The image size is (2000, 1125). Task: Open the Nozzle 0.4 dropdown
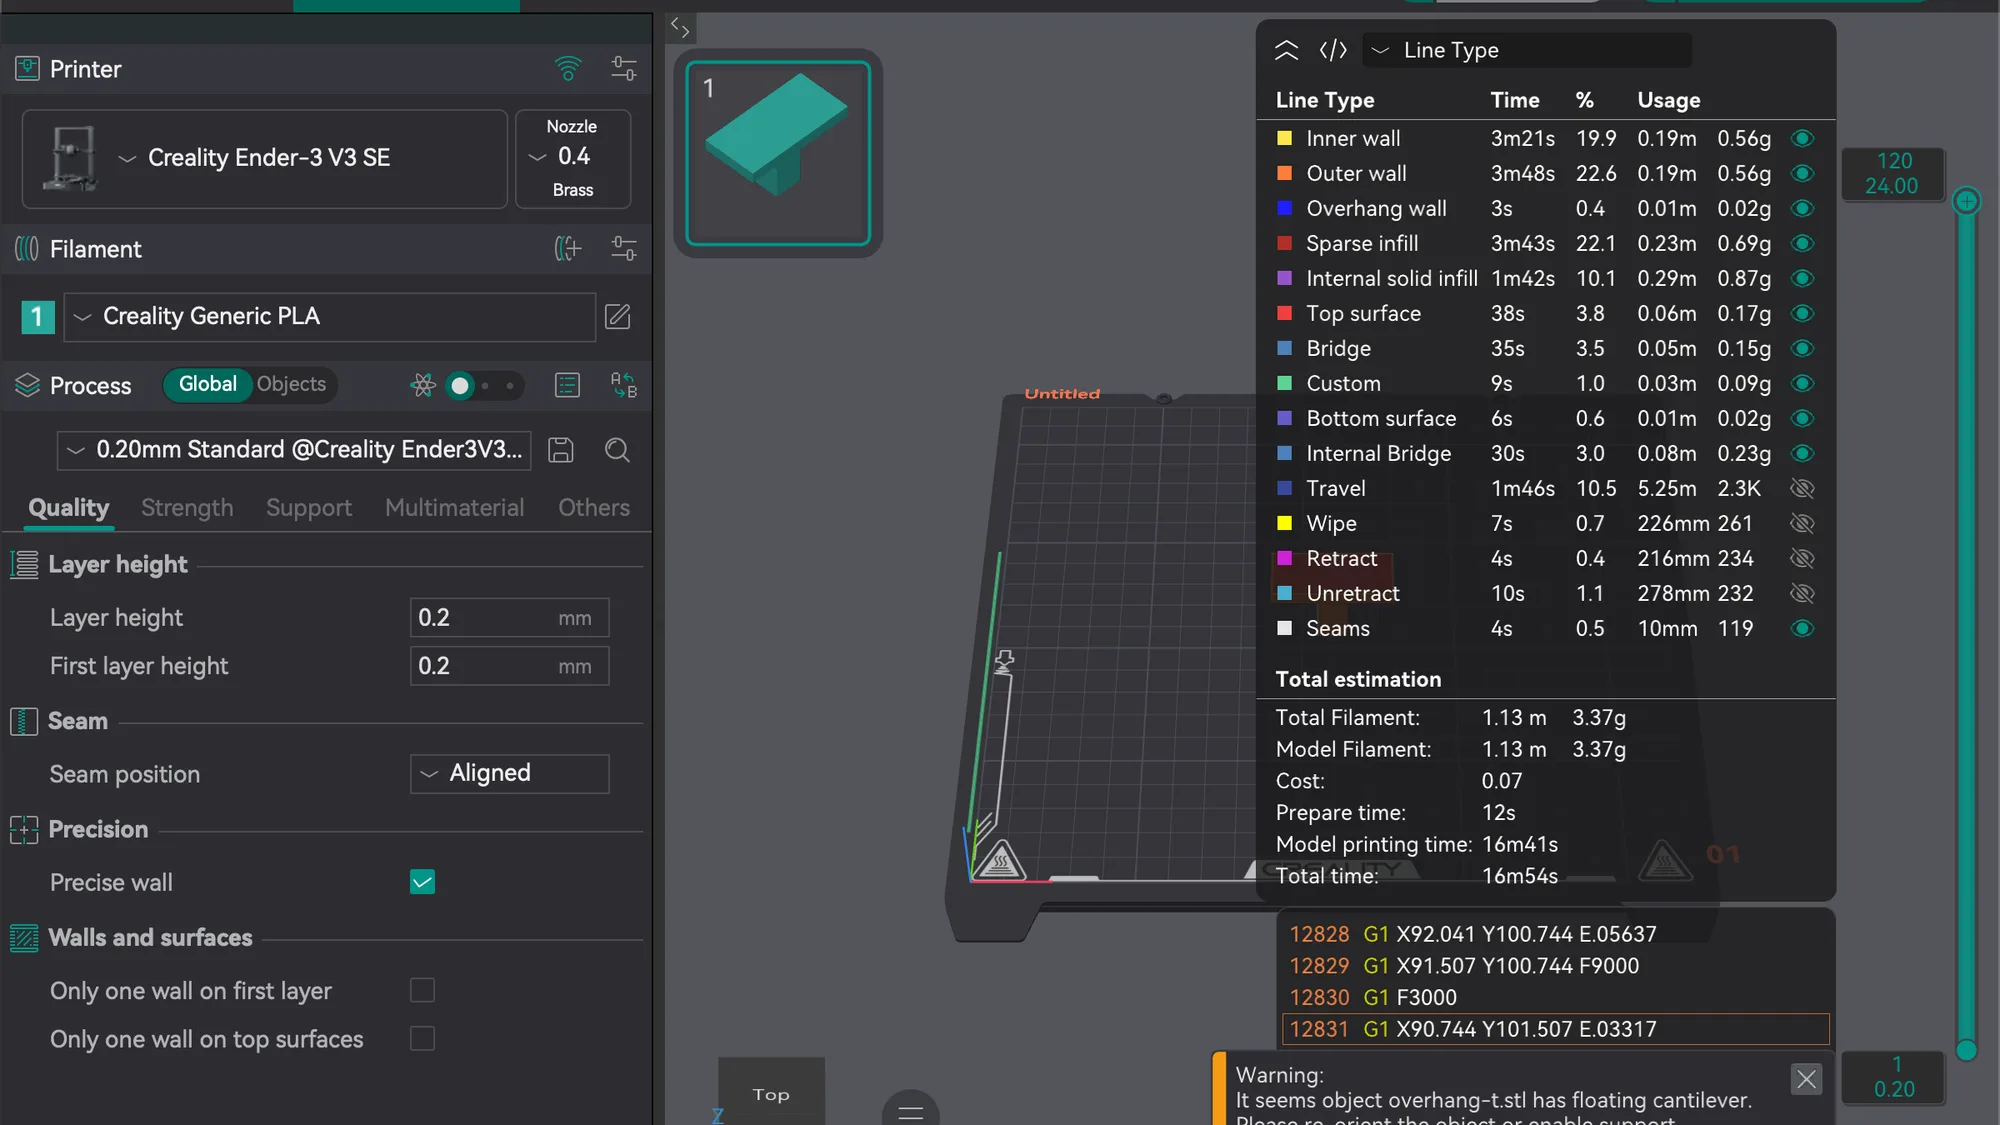(573, 158)
